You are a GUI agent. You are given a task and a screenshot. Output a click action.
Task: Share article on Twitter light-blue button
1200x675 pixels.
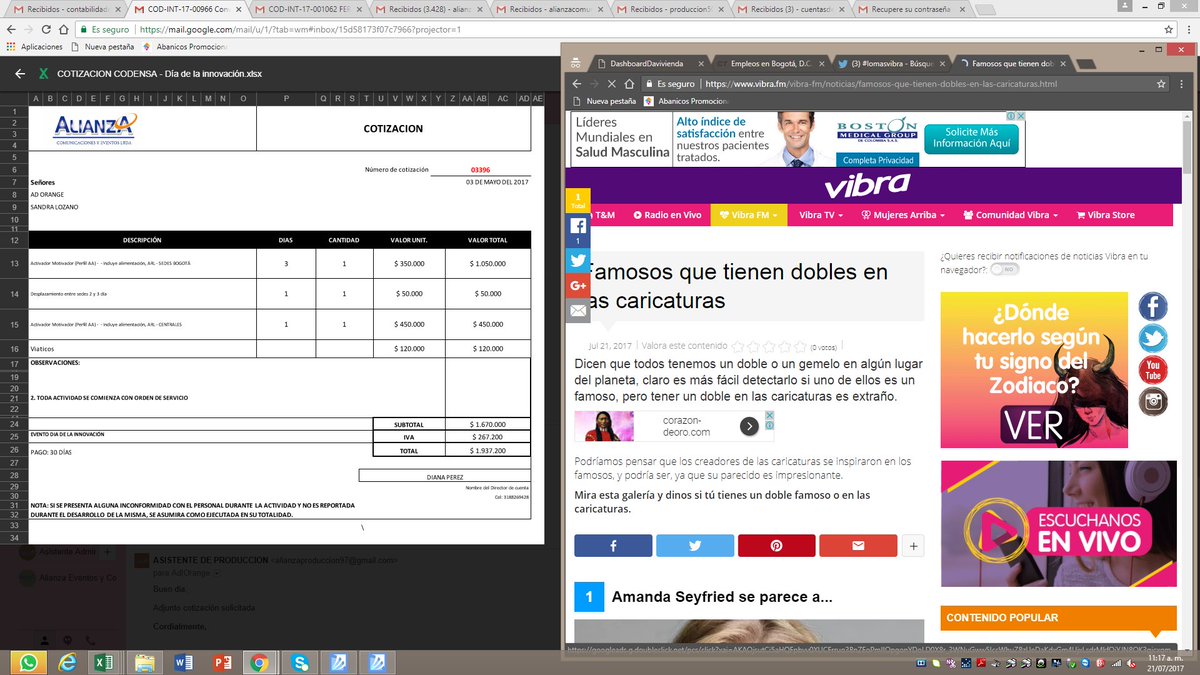[x=695, y=546]
